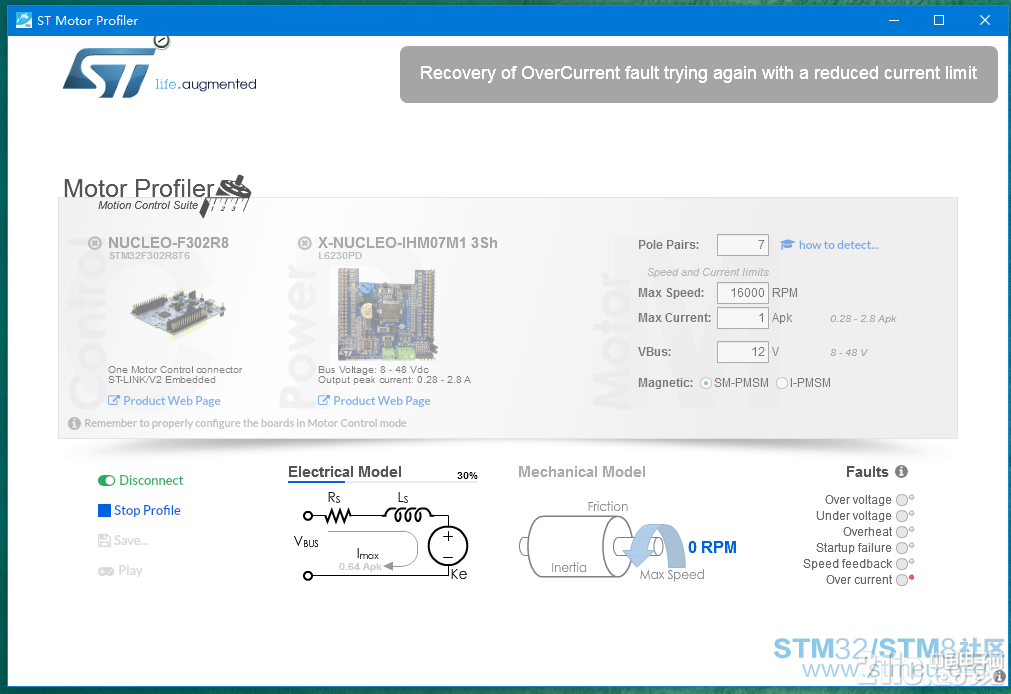Select the SM-PMSM magnetic option
This screenshot has width=1011, height=694.
[x=706, y=383]
